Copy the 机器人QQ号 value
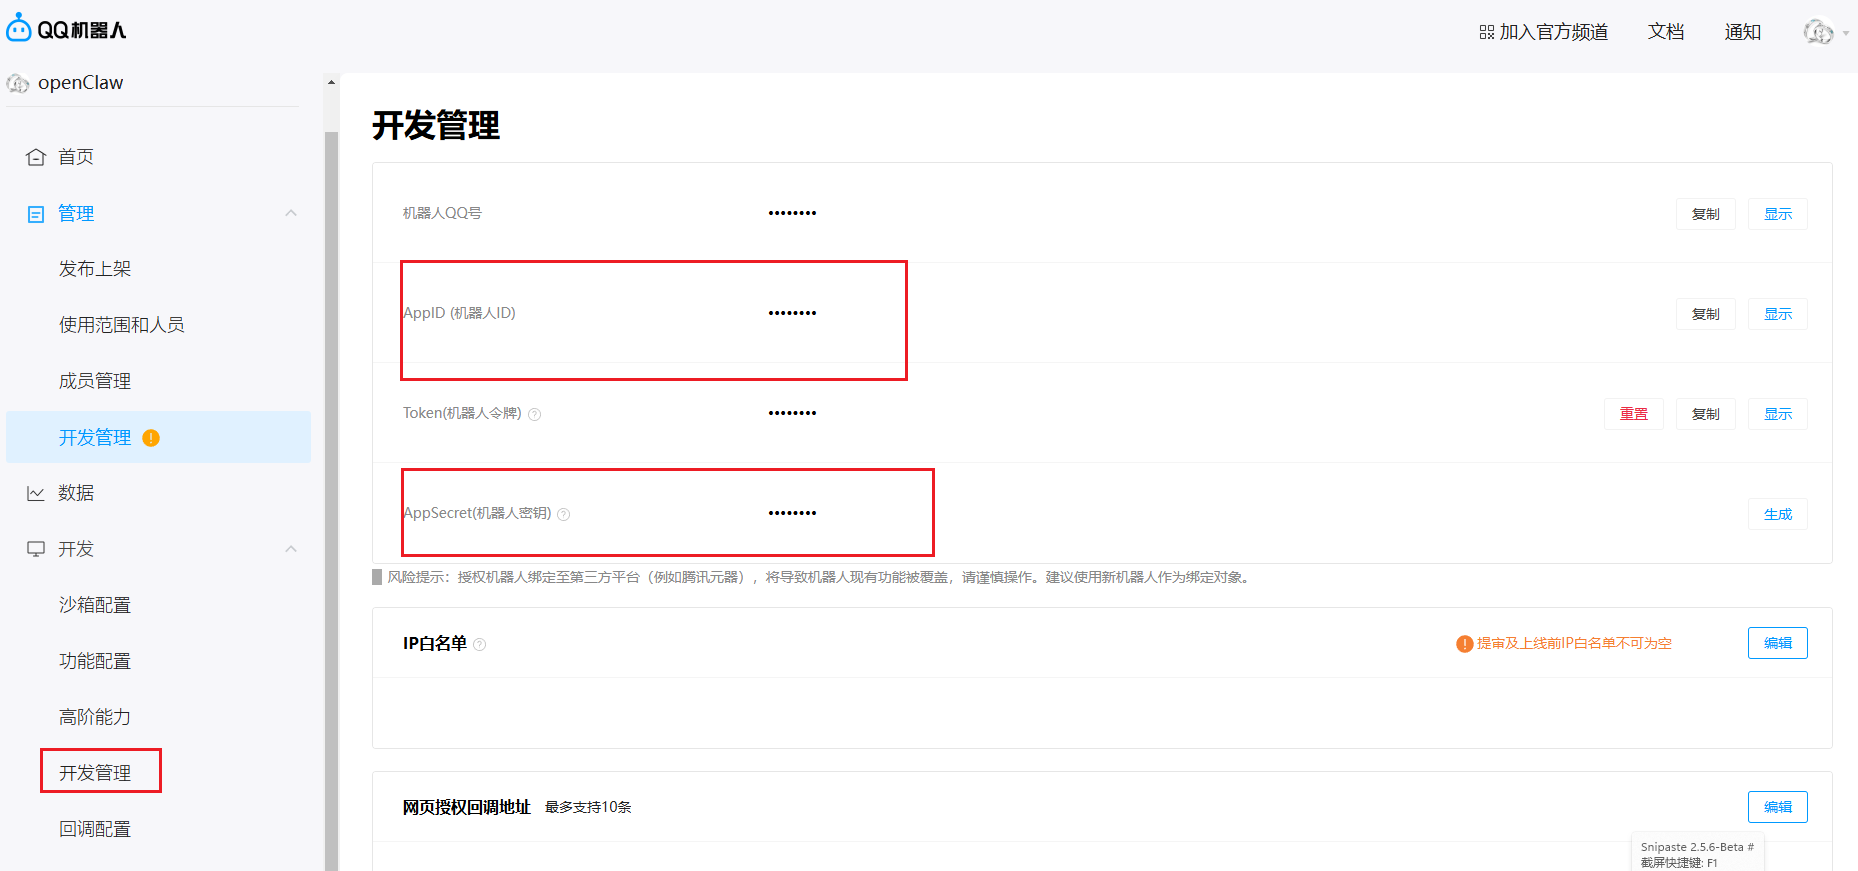This screenshot has width=1858, height=871. click(x=1705, y=214)
